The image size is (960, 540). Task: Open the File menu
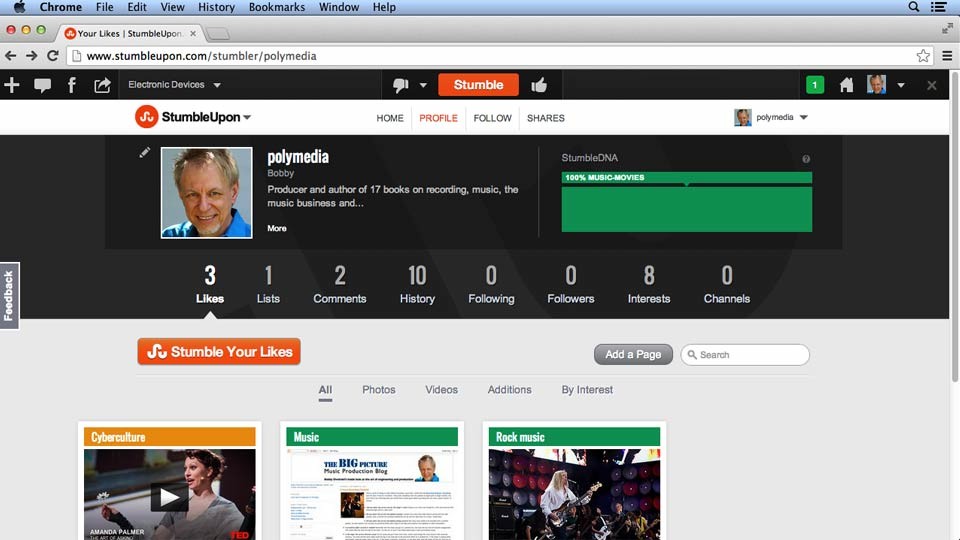tap(105, 7)
